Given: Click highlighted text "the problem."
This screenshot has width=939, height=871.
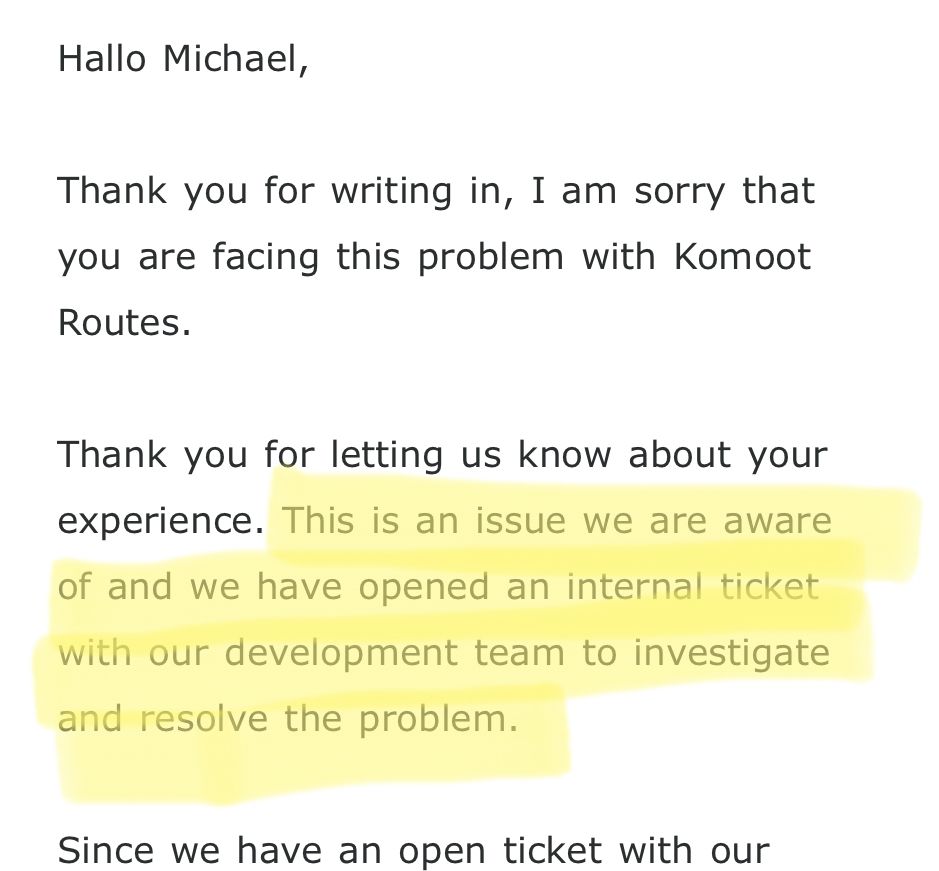Looking at the screenshot, I should point(401,718).
